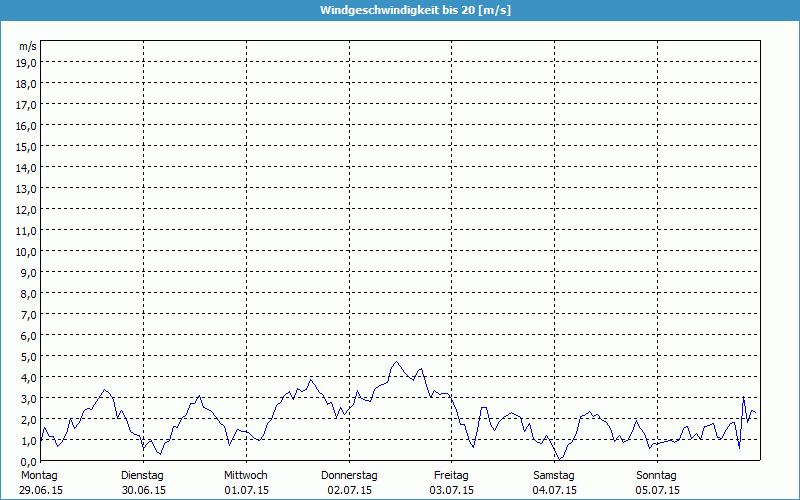This screenshot has width=800, height=500.
Task: Pick the Samstag day label
Action: tap(555, 476)
